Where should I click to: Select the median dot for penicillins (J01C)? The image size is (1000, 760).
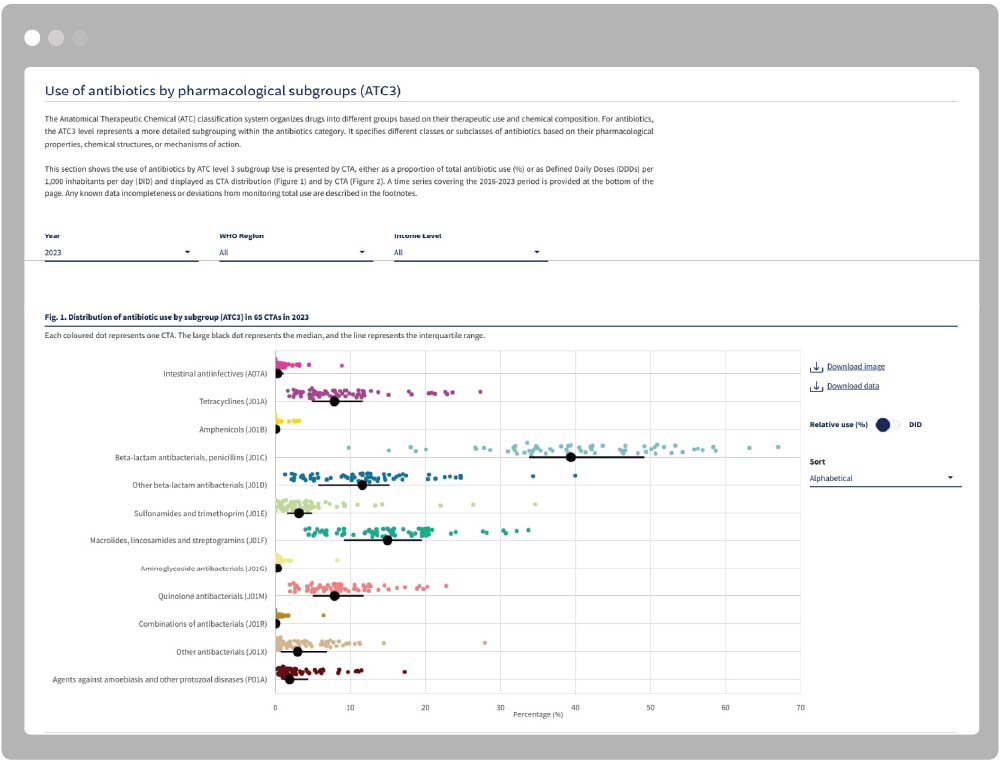click(x=571, y=457)
